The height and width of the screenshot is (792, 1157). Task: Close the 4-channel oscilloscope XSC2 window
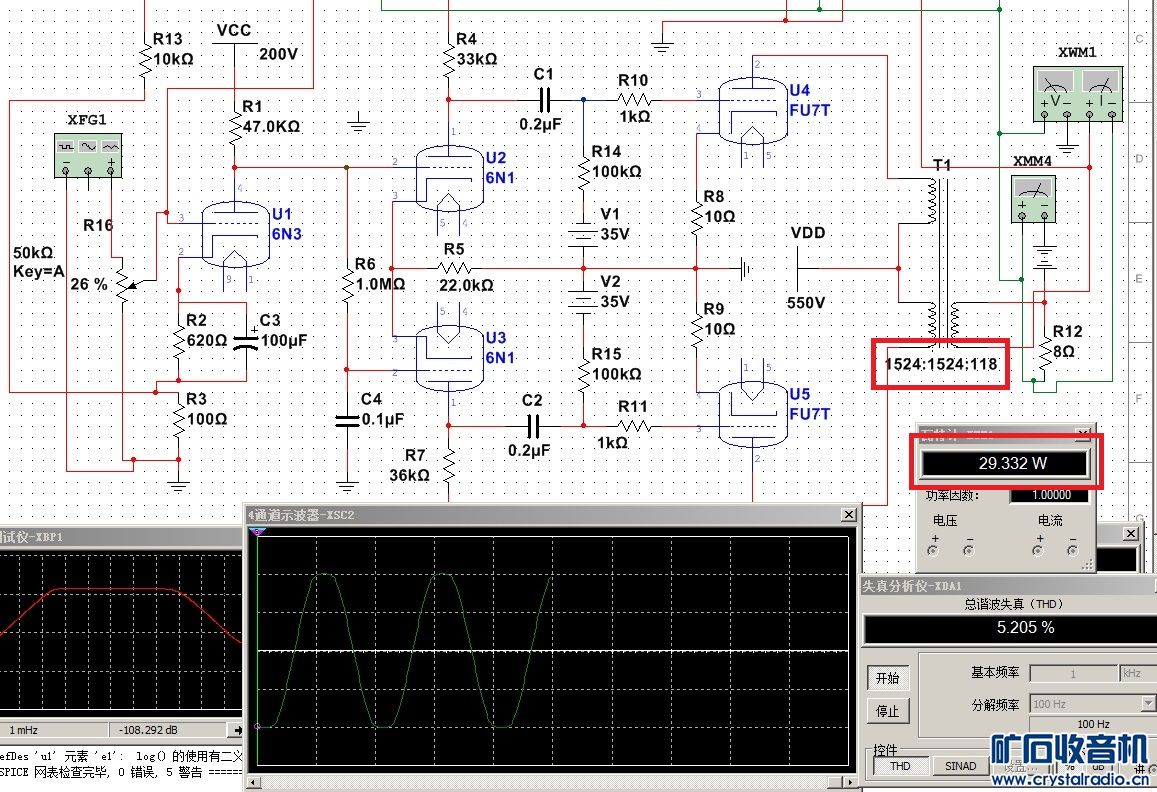coord(849,514)
